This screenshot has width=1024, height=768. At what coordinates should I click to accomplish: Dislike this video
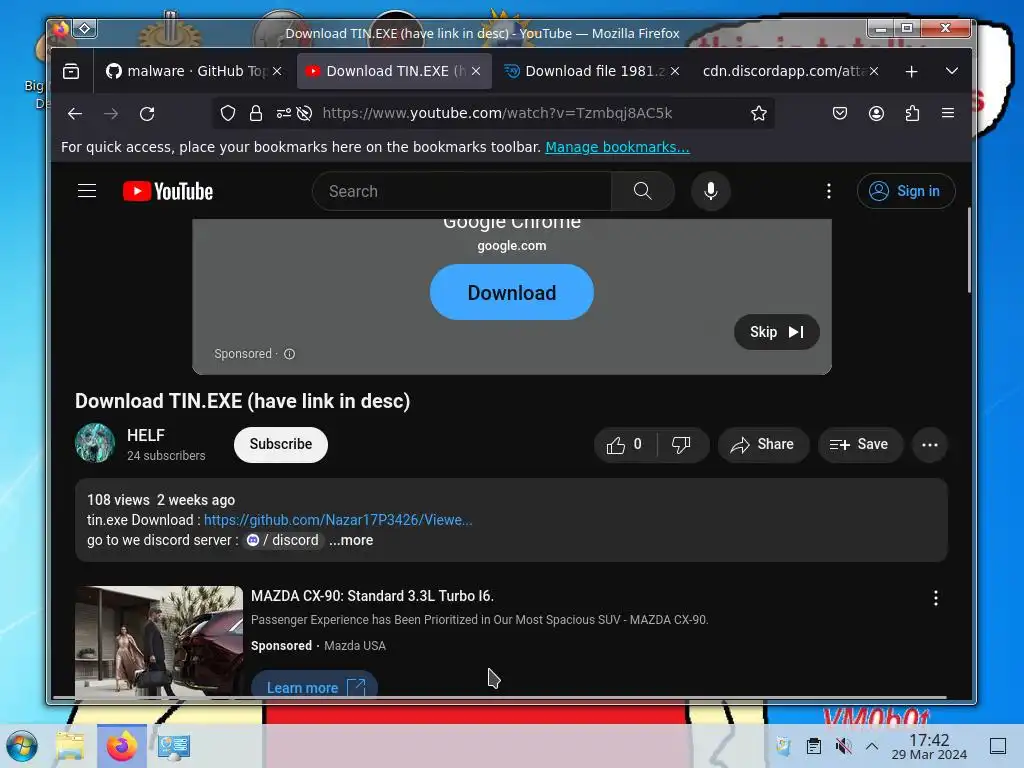[681, 445]
